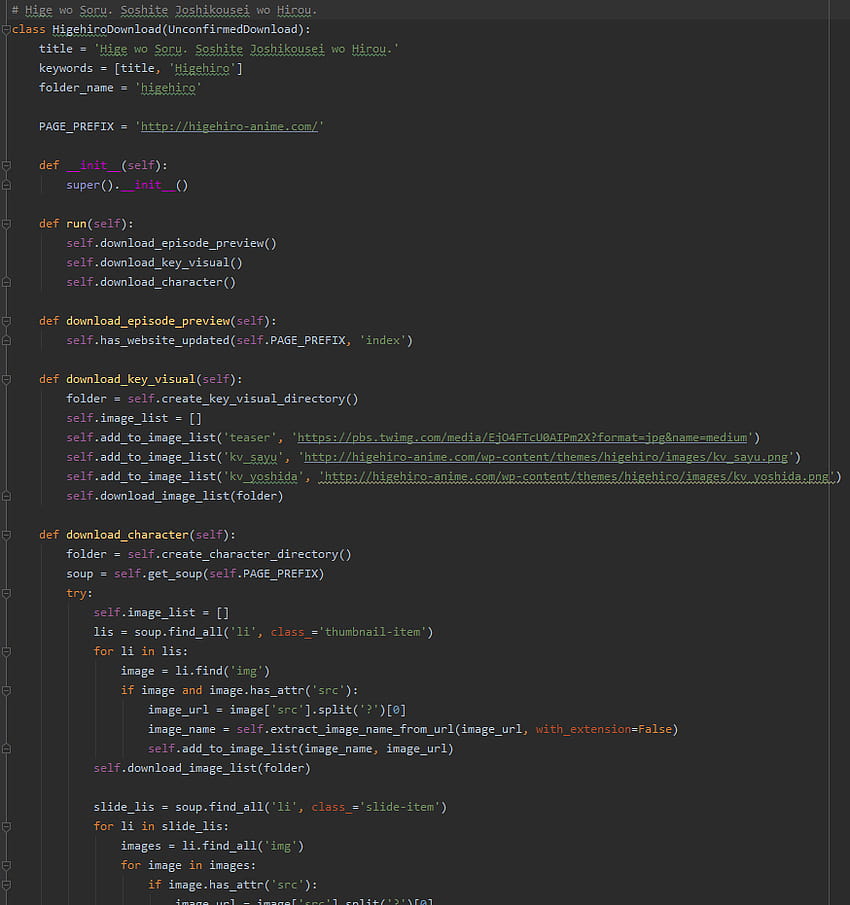
Task: Click self.download_episode_preview() call in run
Action: pyautogui.click(x=171, y=244)
